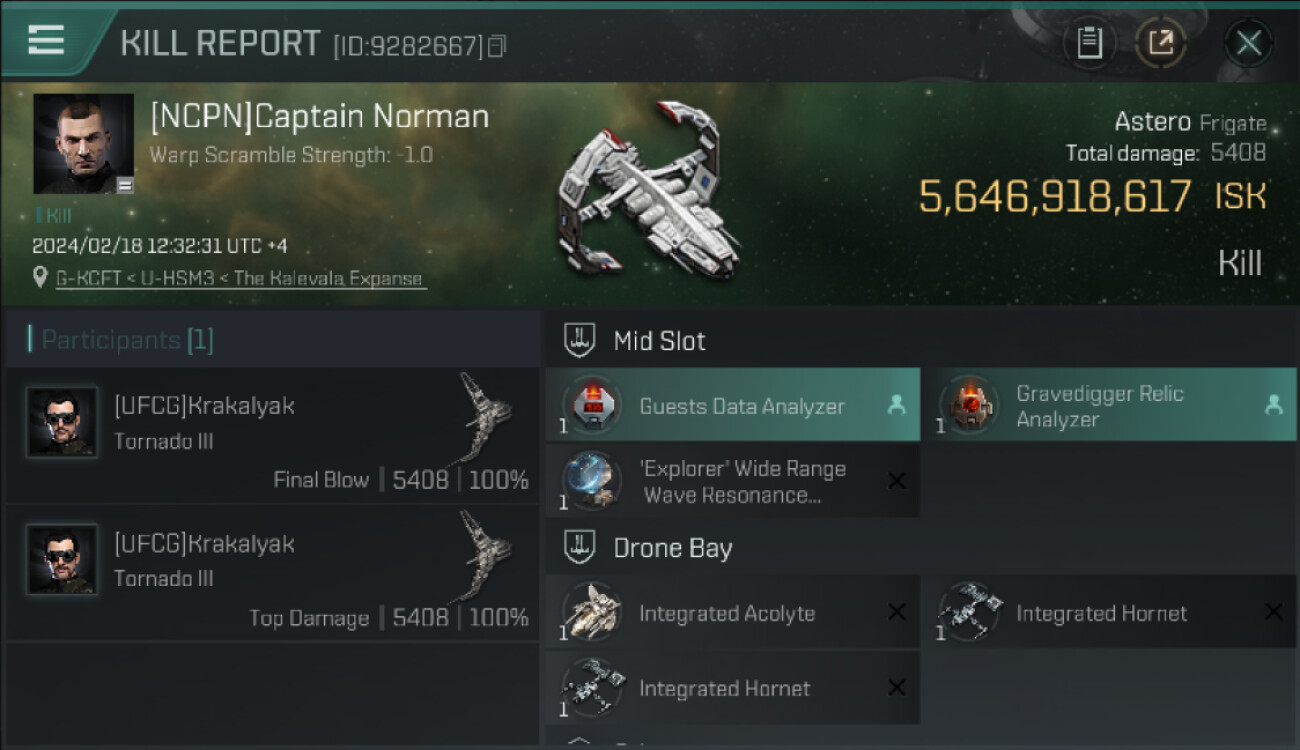Select the Participants tab header
Viewport: 1300px width, 750px height.
[x=121, y=340]
